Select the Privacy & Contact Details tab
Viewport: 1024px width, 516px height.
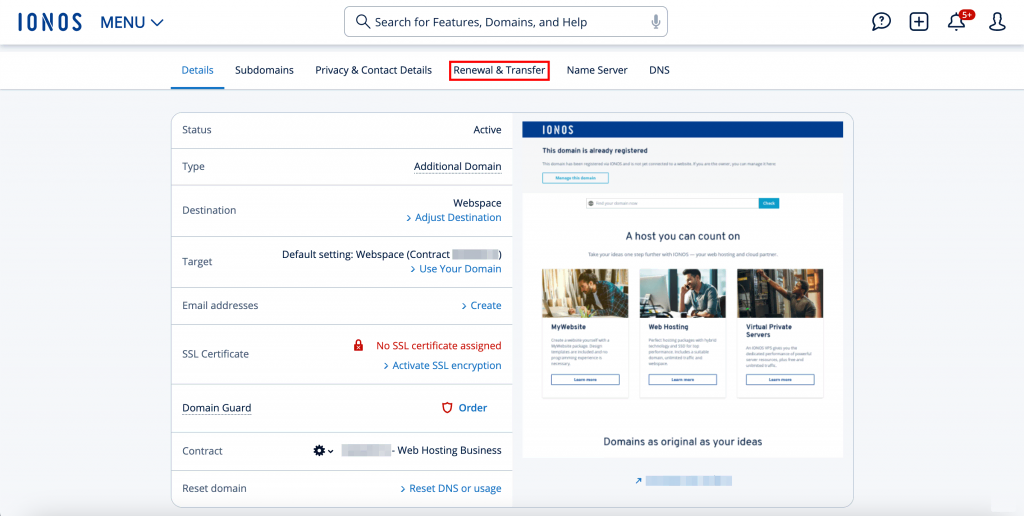pos(373,70)
